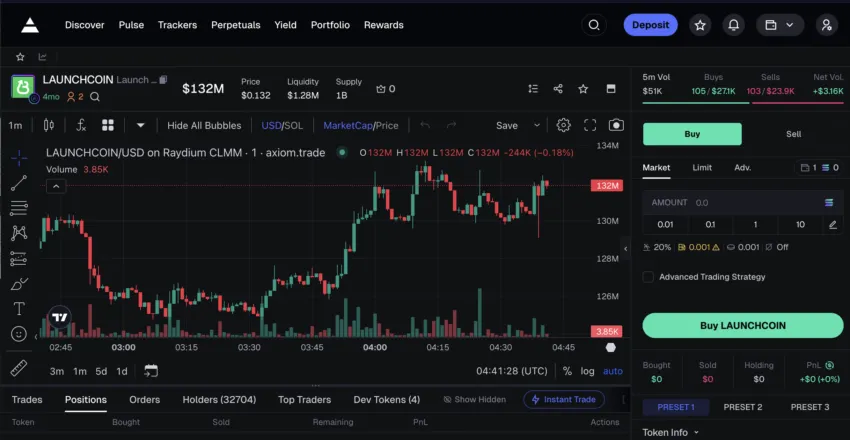
Task: Enable Instant Trade
Action: [564, 399]
